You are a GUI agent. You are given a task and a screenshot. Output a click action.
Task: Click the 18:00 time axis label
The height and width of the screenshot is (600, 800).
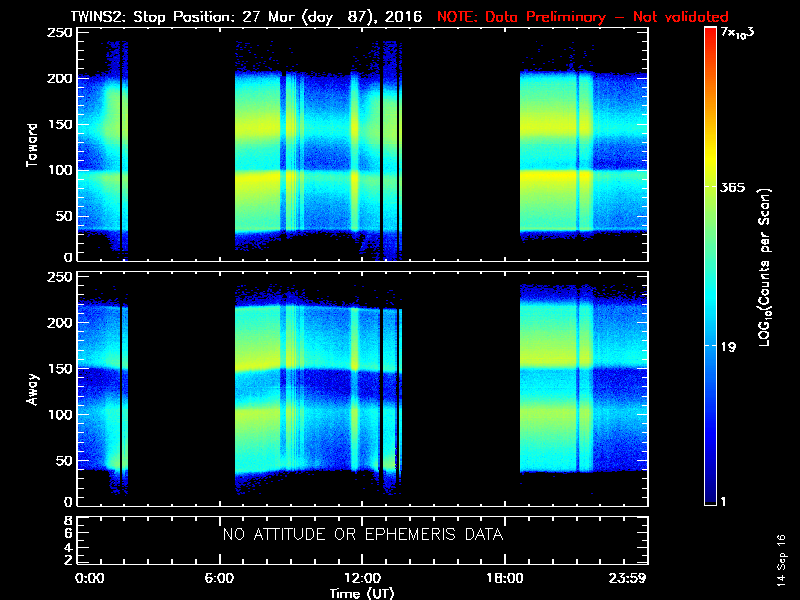505,579
